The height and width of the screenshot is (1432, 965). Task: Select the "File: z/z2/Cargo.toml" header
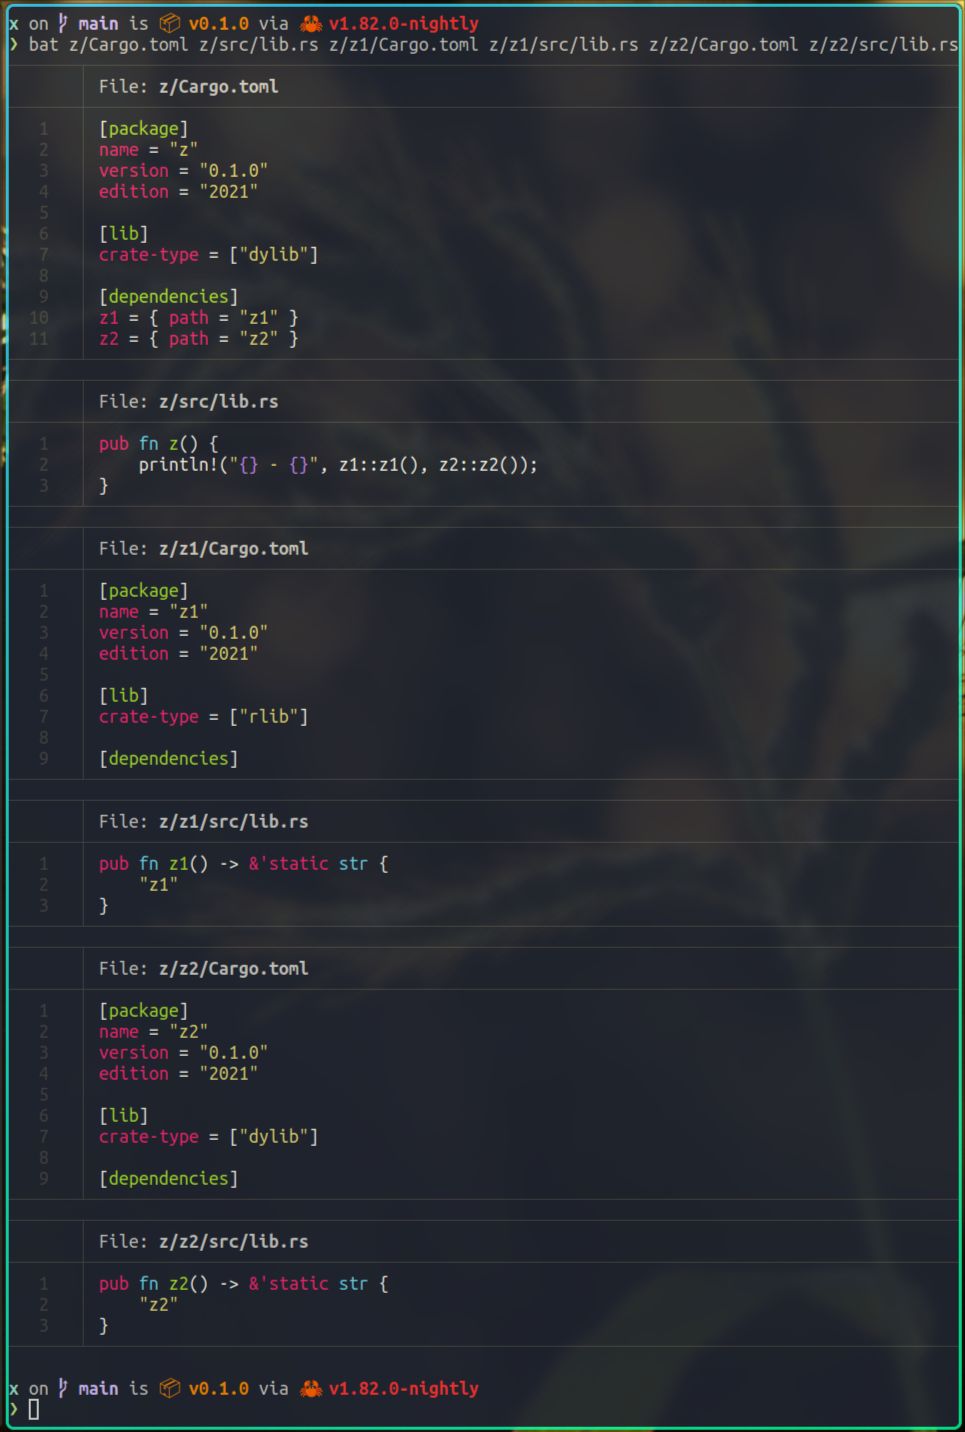coord(203,969)
